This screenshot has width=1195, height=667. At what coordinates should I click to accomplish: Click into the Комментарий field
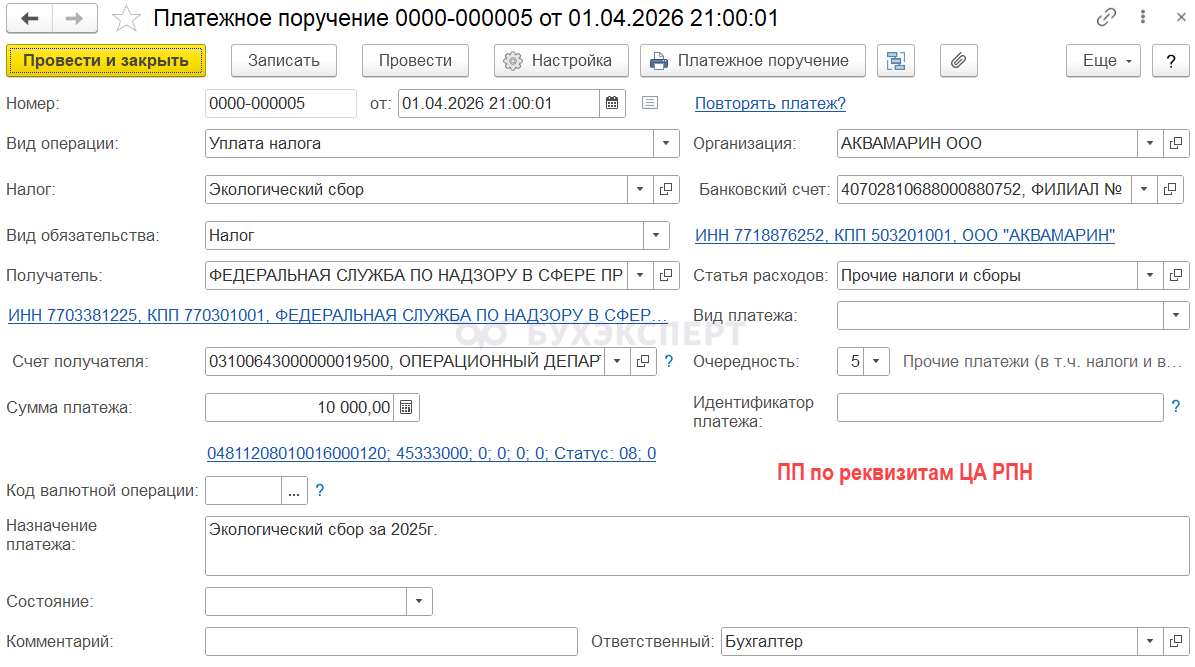[x=391, y=642]
